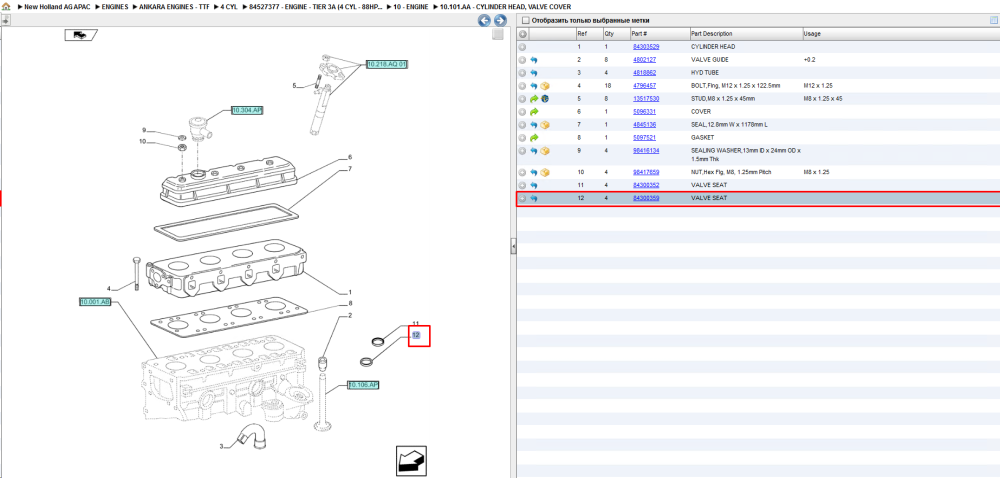This screenshot has width=1000, height=478.
Task: Open part number 4818862 link
Action: click(x=644, y=73)
